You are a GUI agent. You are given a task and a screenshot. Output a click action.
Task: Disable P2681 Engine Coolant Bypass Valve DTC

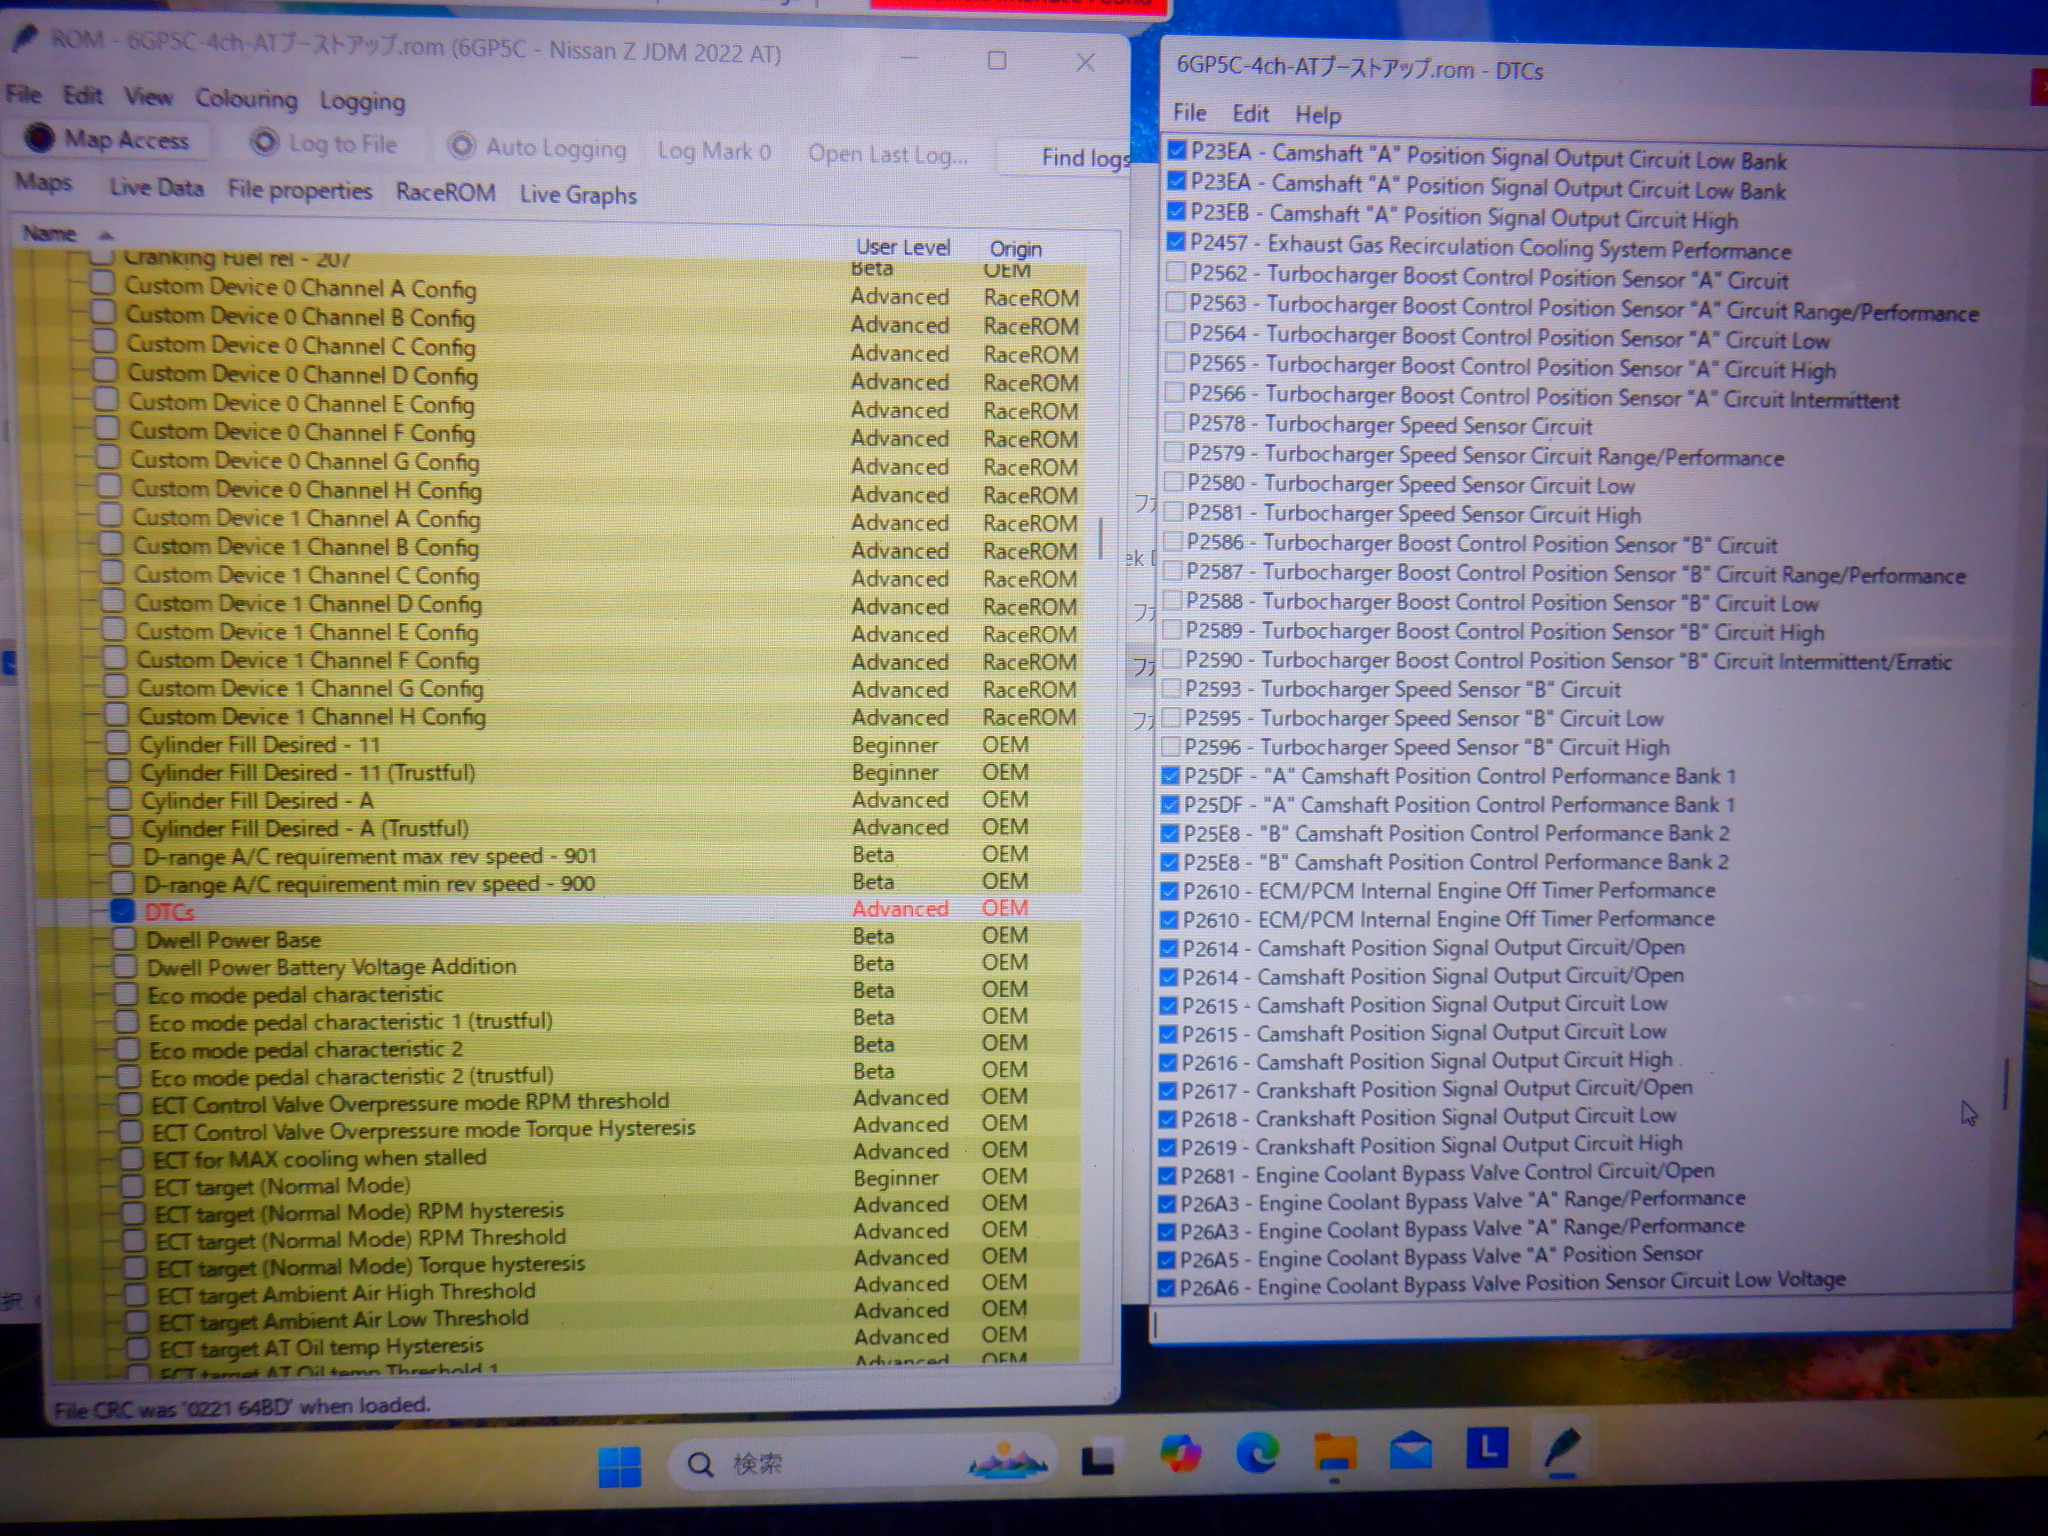coord(1166,1175)
